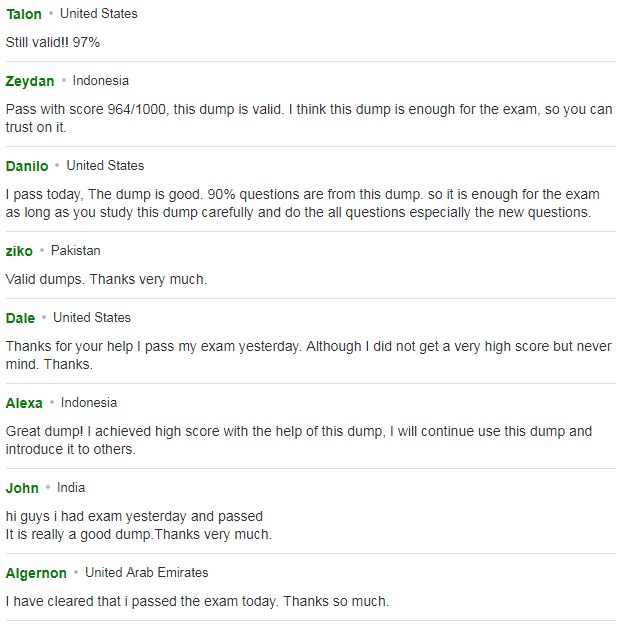Screen dimensions: 621x627
Task: Click the Algernon username
Action: (x=36, y=573)
